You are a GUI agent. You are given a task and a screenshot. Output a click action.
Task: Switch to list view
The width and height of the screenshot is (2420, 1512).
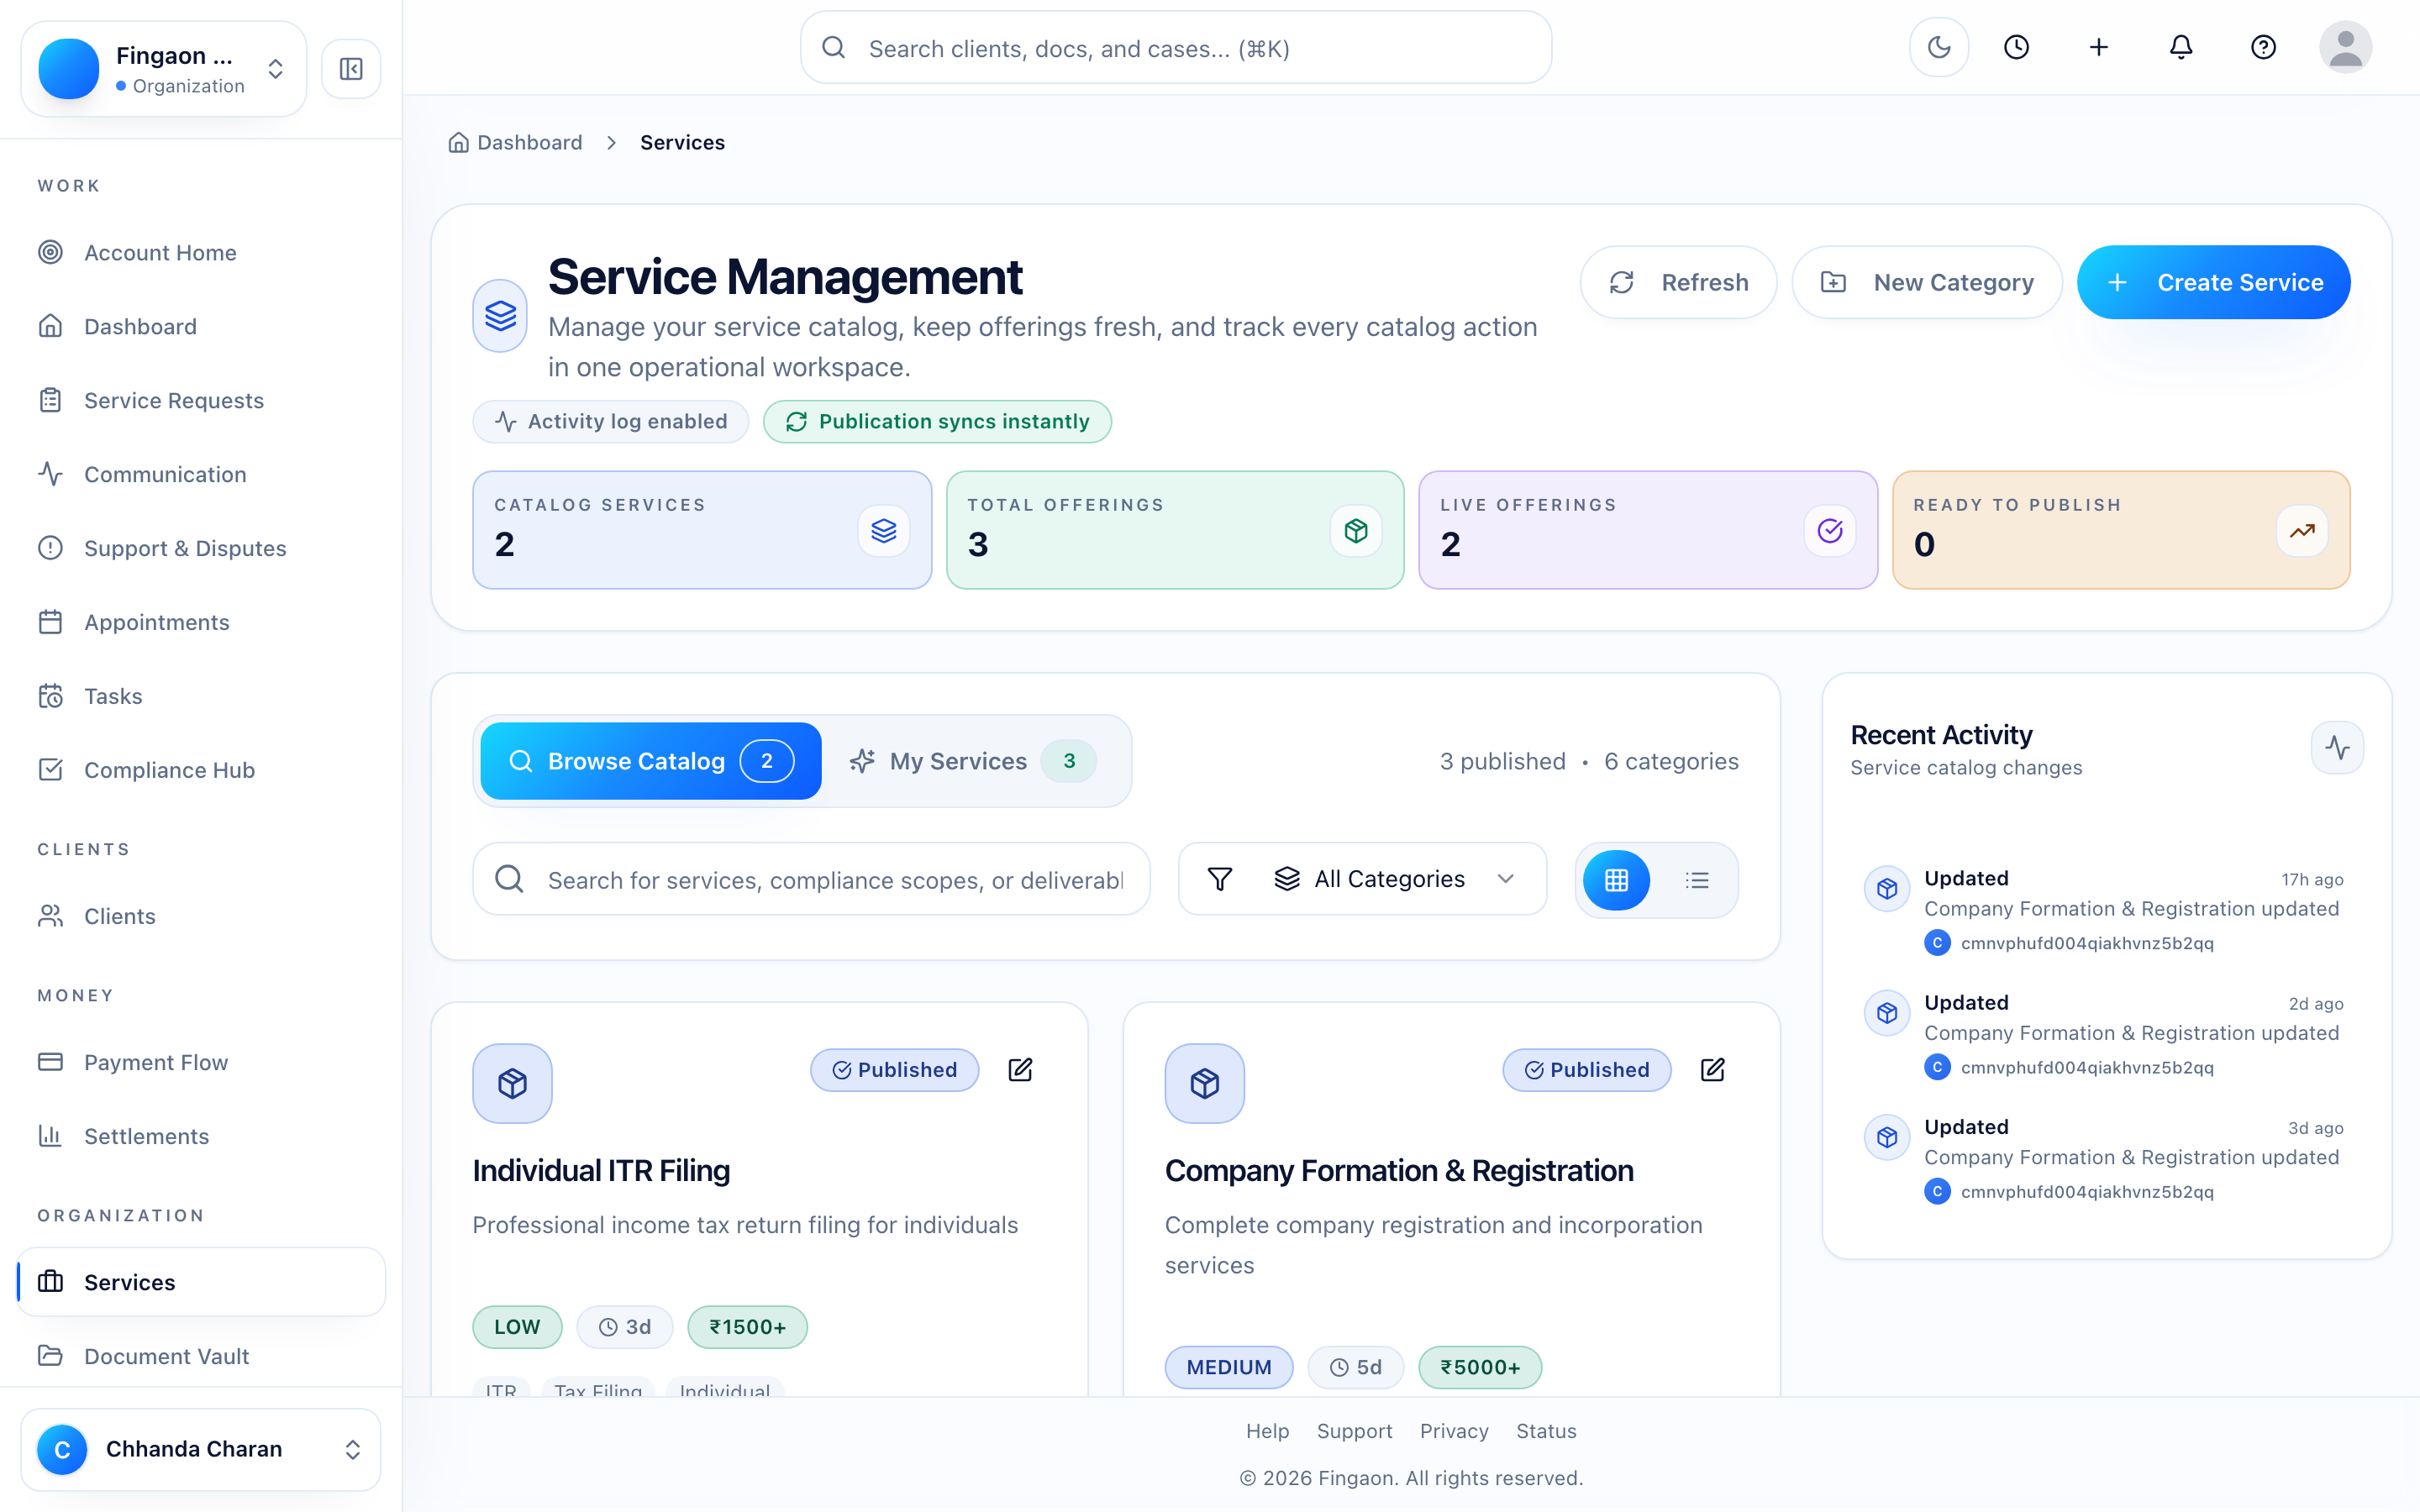point(1697,880)
